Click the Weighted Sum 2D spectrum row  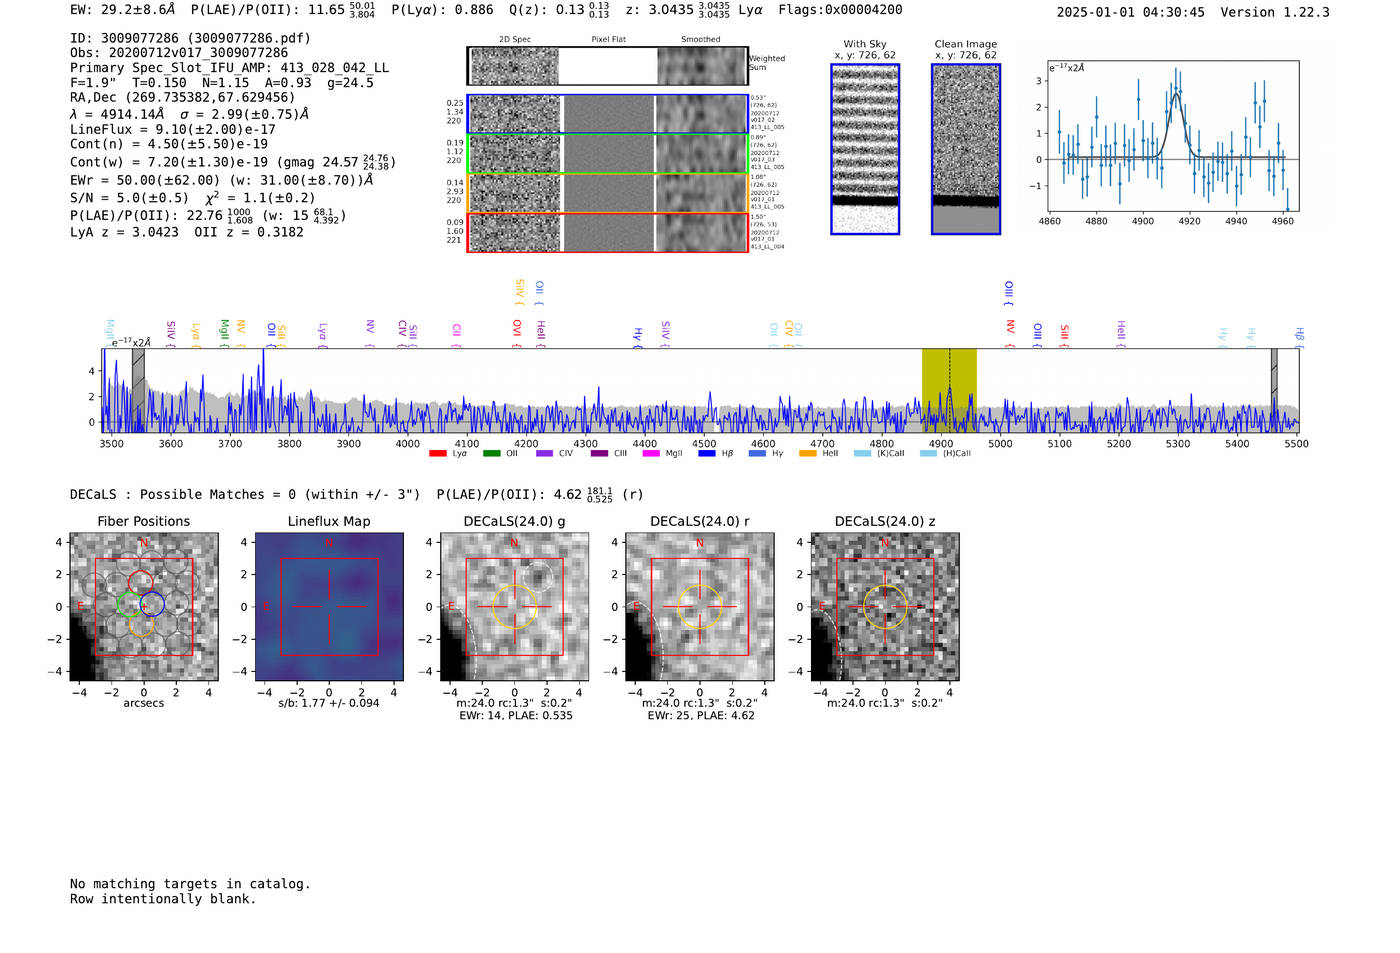608,66
